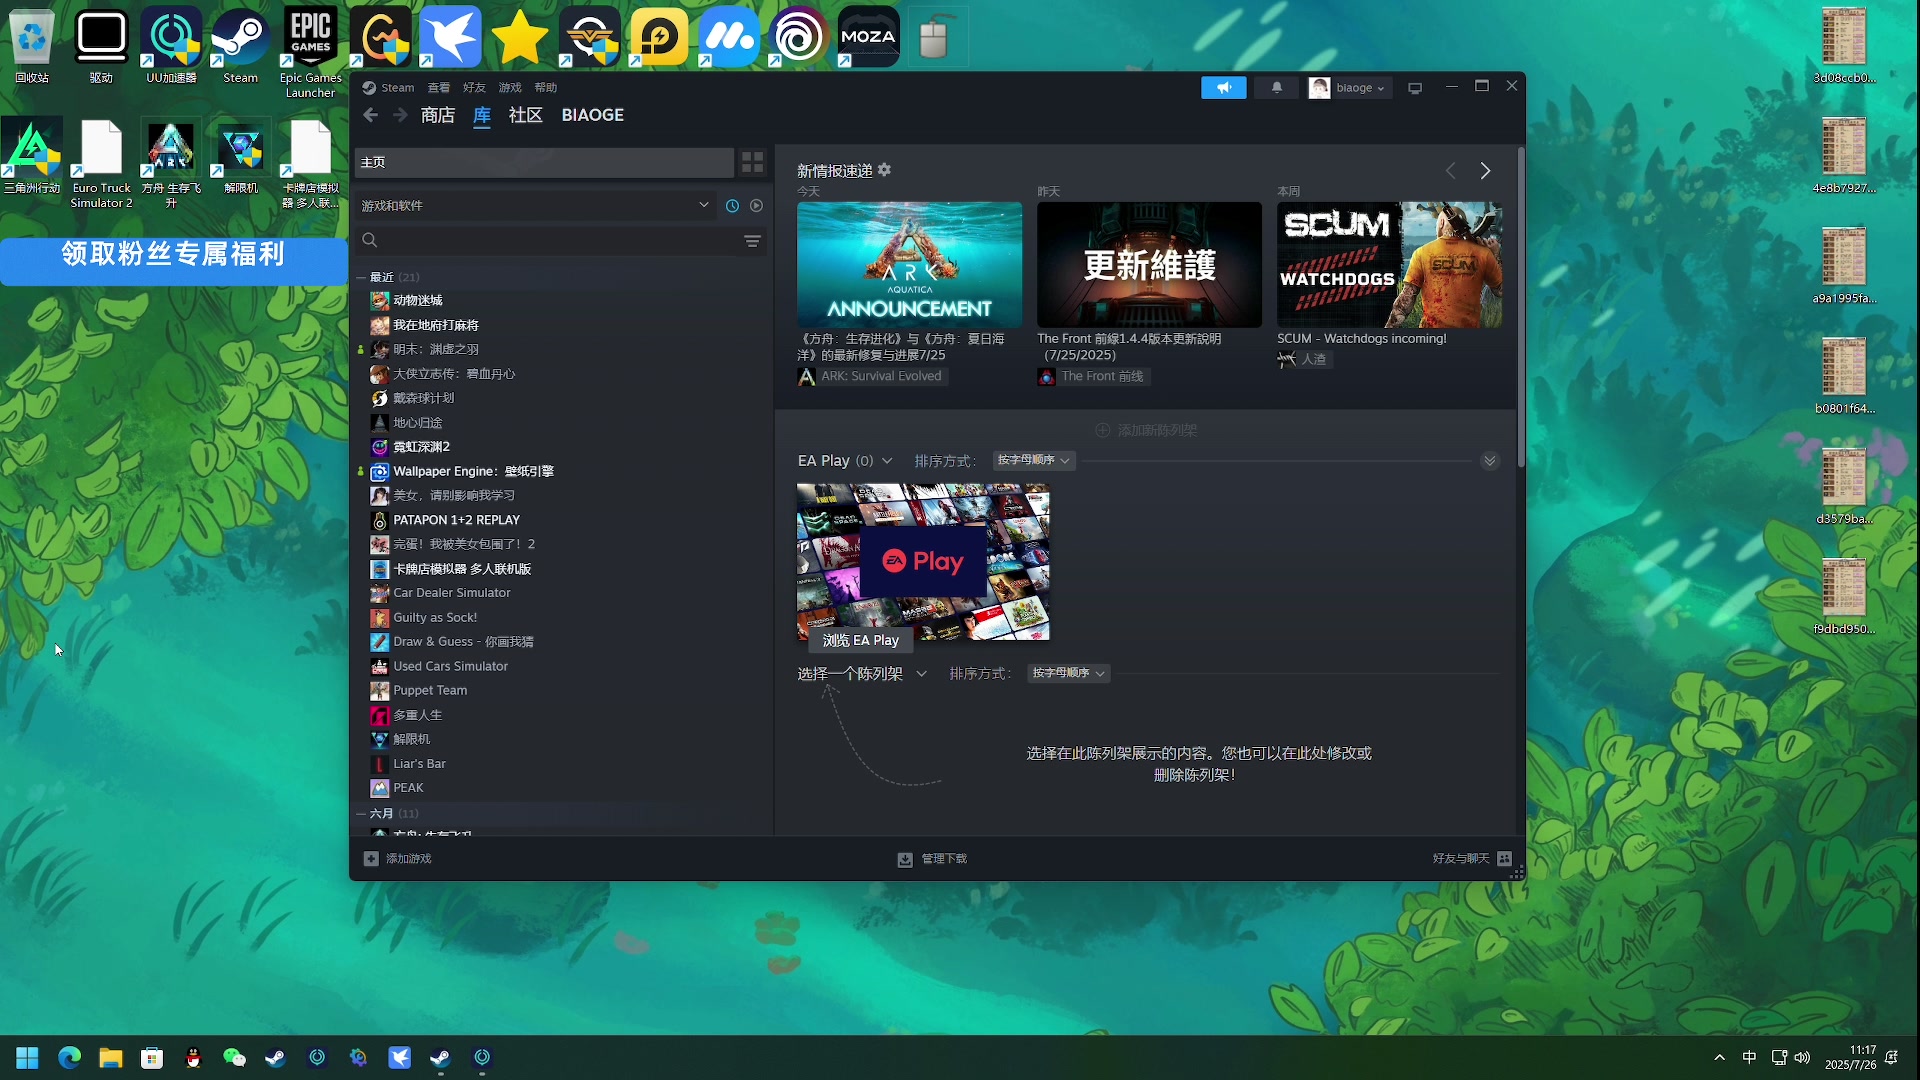1920x1080 pixels.
Task: Open the advanced library filter icon
Action: [x=752, y=241]
